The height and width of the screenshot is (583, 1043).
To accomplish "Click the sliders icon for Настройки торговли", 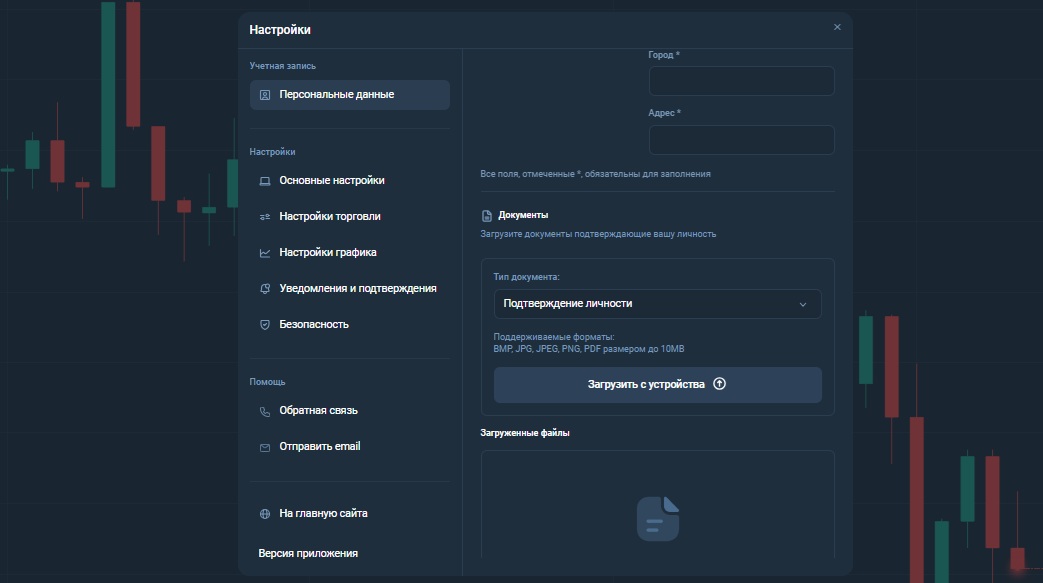I will [263, 216].
